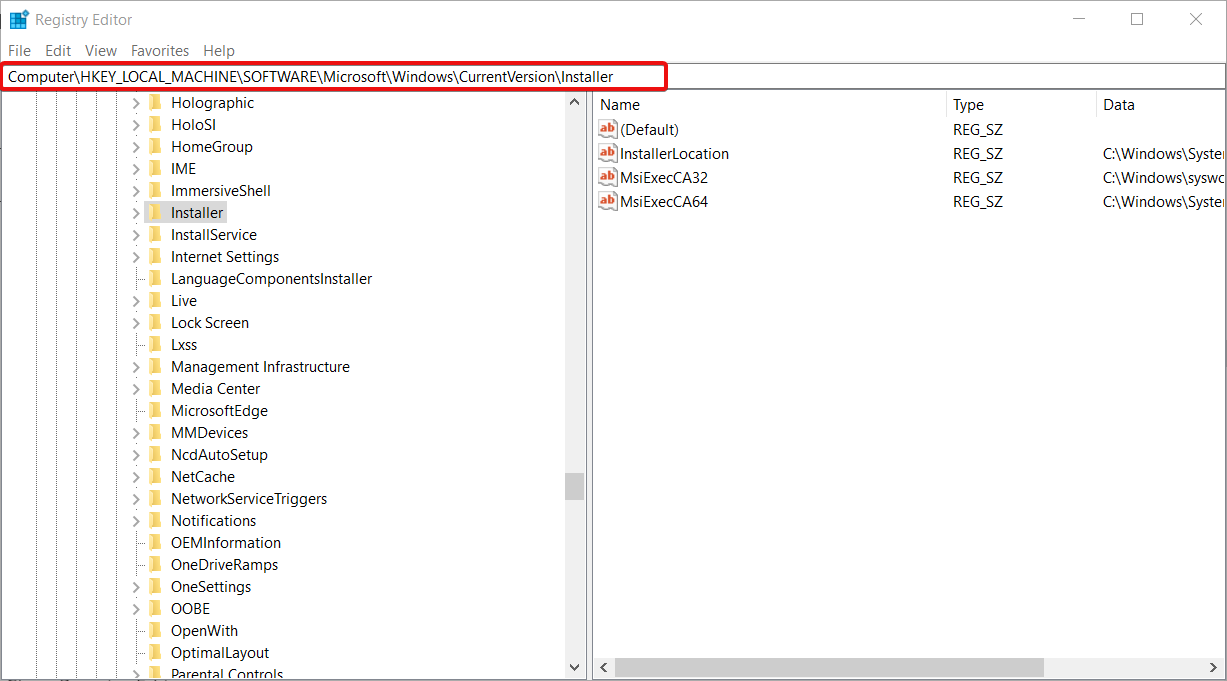Click the tree pane vertical scrollbar thumb
This screenshot has height=681, width=1227.
[574, 486]
